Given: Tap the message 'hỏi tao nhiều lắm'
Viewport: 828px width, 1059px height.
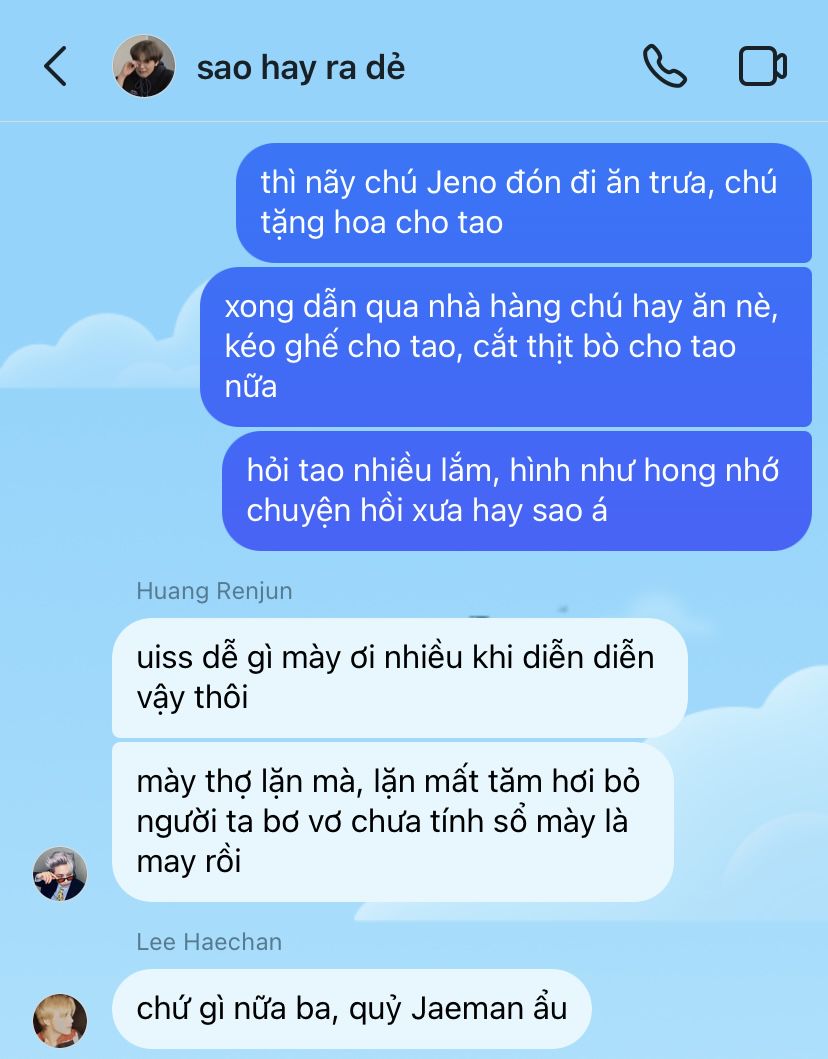Looking at the screenshot, I should click(517, 491).
